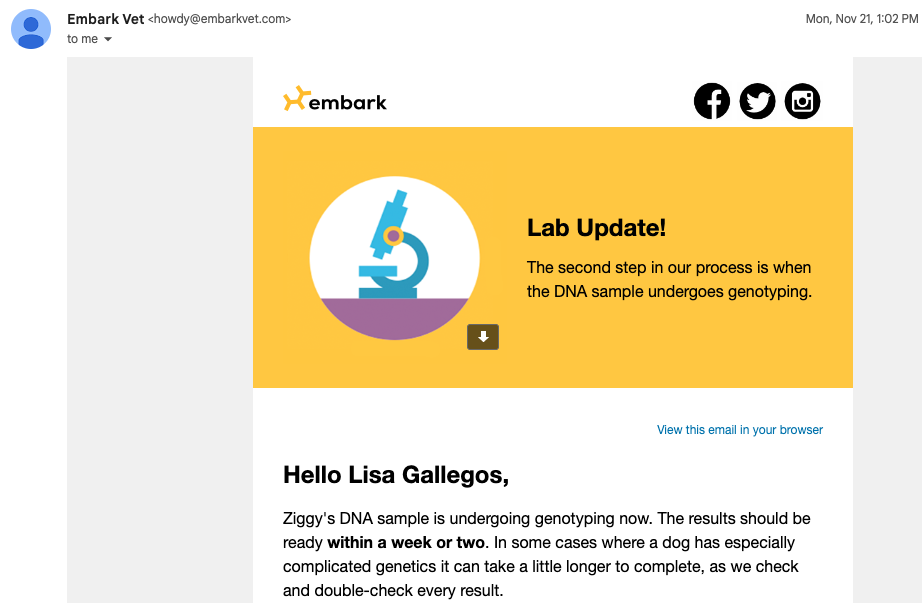Open the Embark Twitter icon

[x=757, y=101]
